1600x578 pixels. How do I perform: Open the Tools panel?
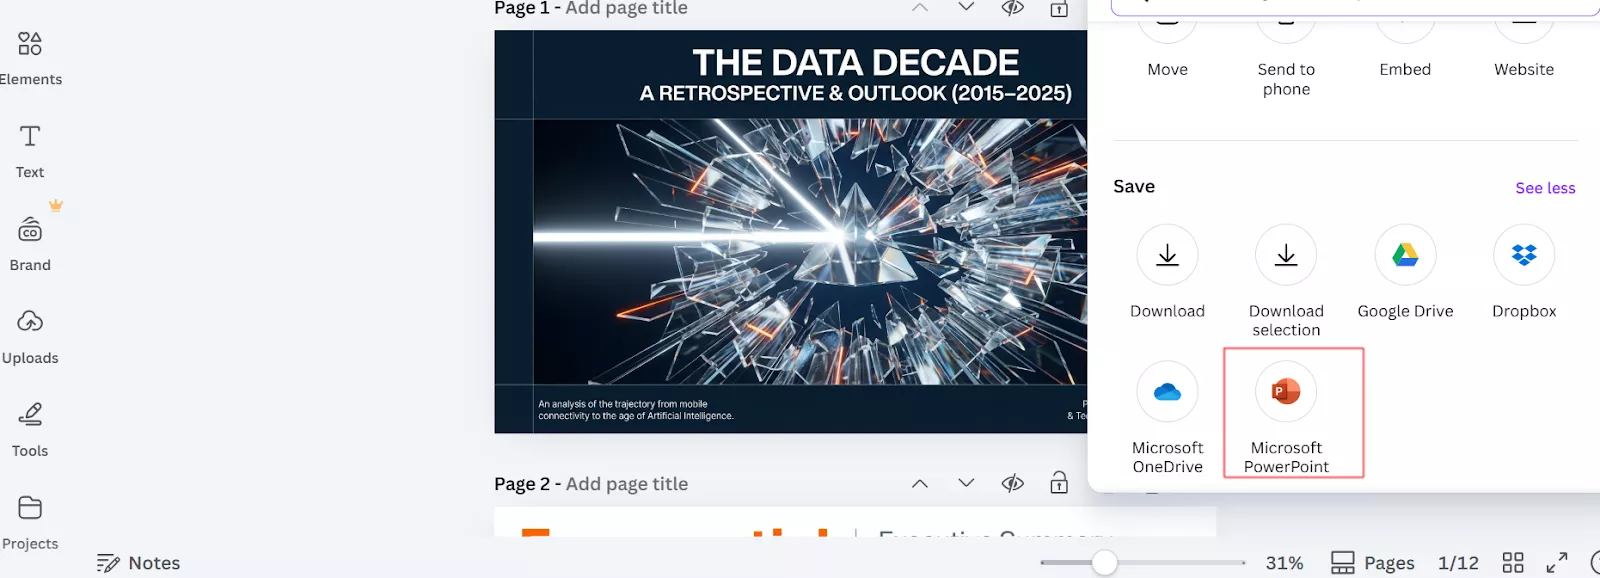30,430
